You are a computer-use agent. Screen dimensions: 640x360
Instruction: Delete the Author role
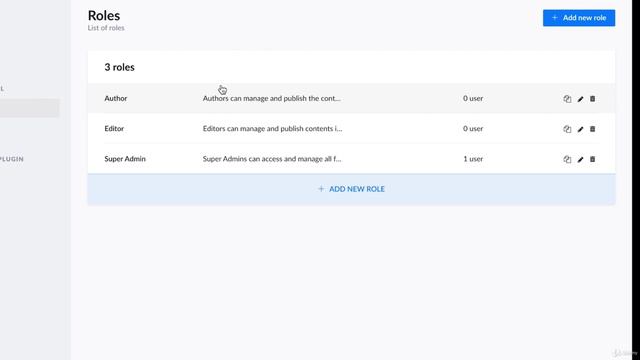593,99
